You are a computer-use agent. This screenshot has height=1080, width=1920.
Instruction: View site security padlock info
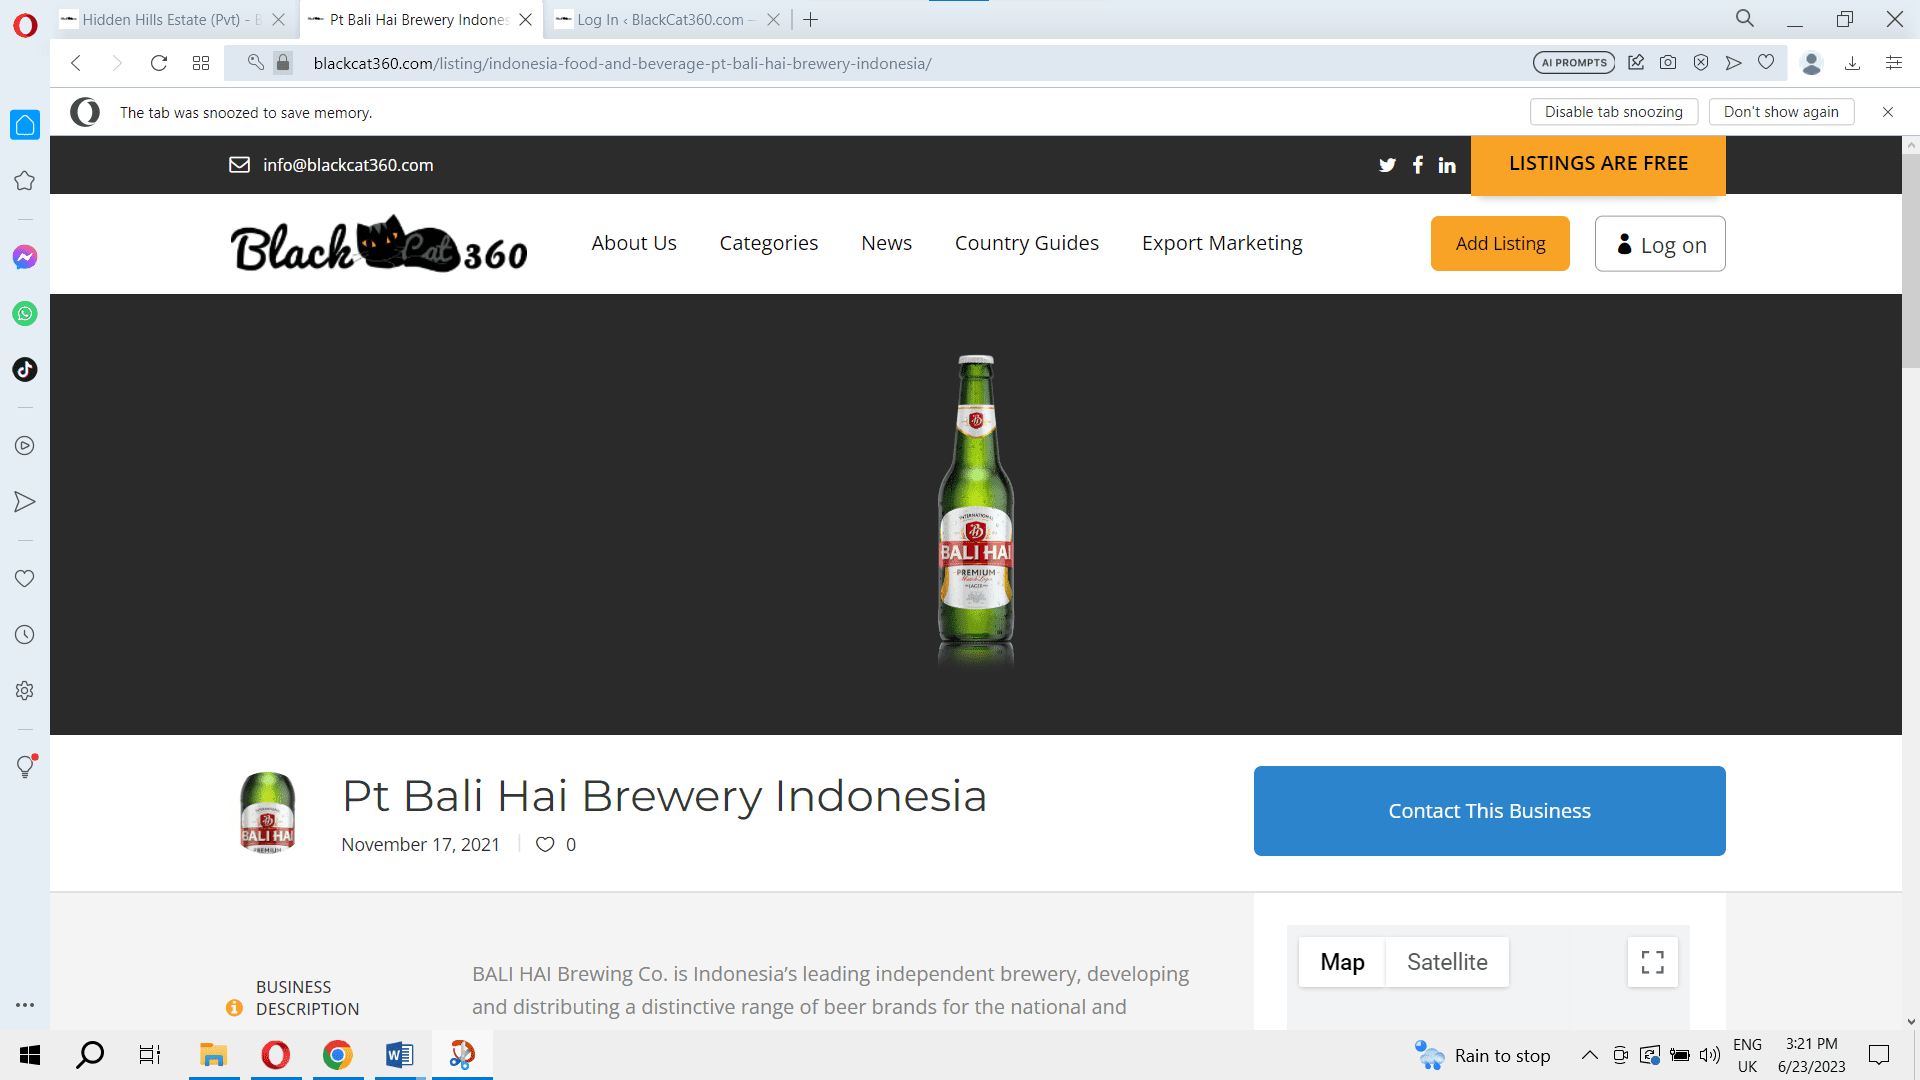283,63
